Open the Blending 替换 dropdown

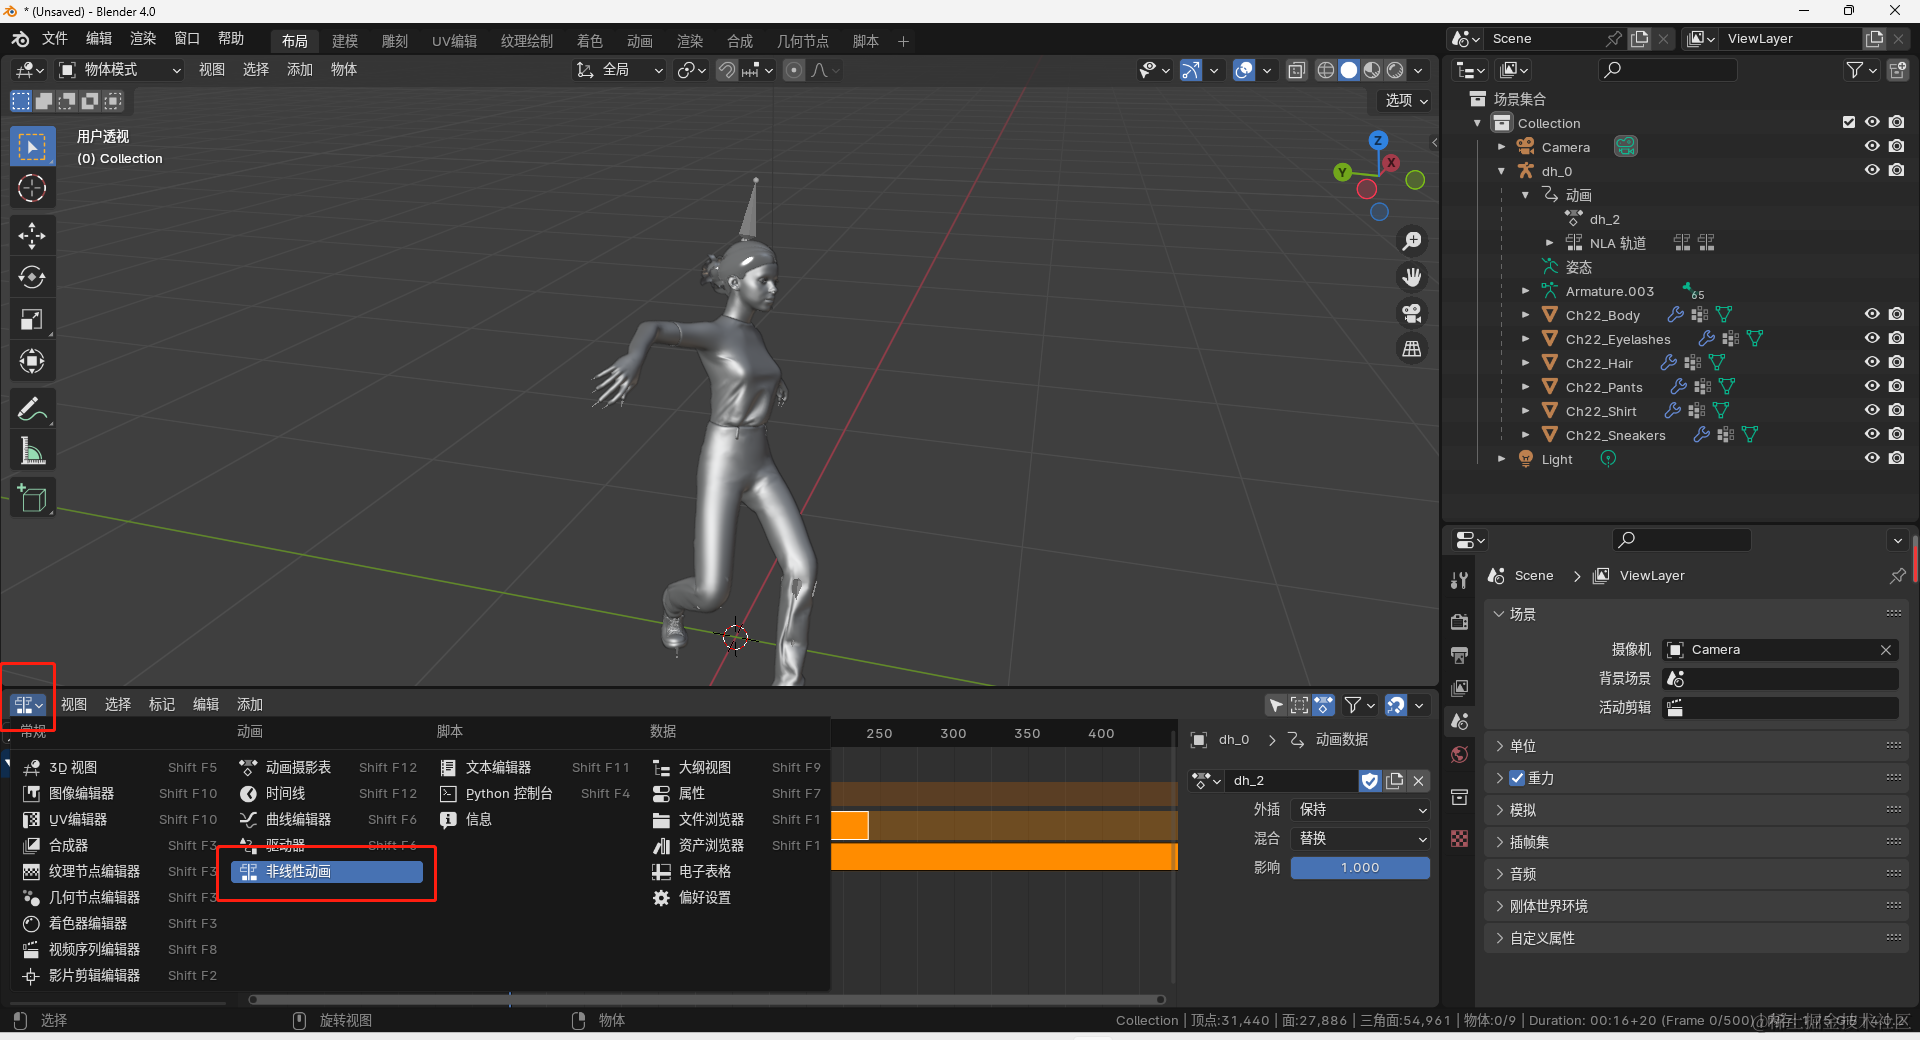point(1360,839)
